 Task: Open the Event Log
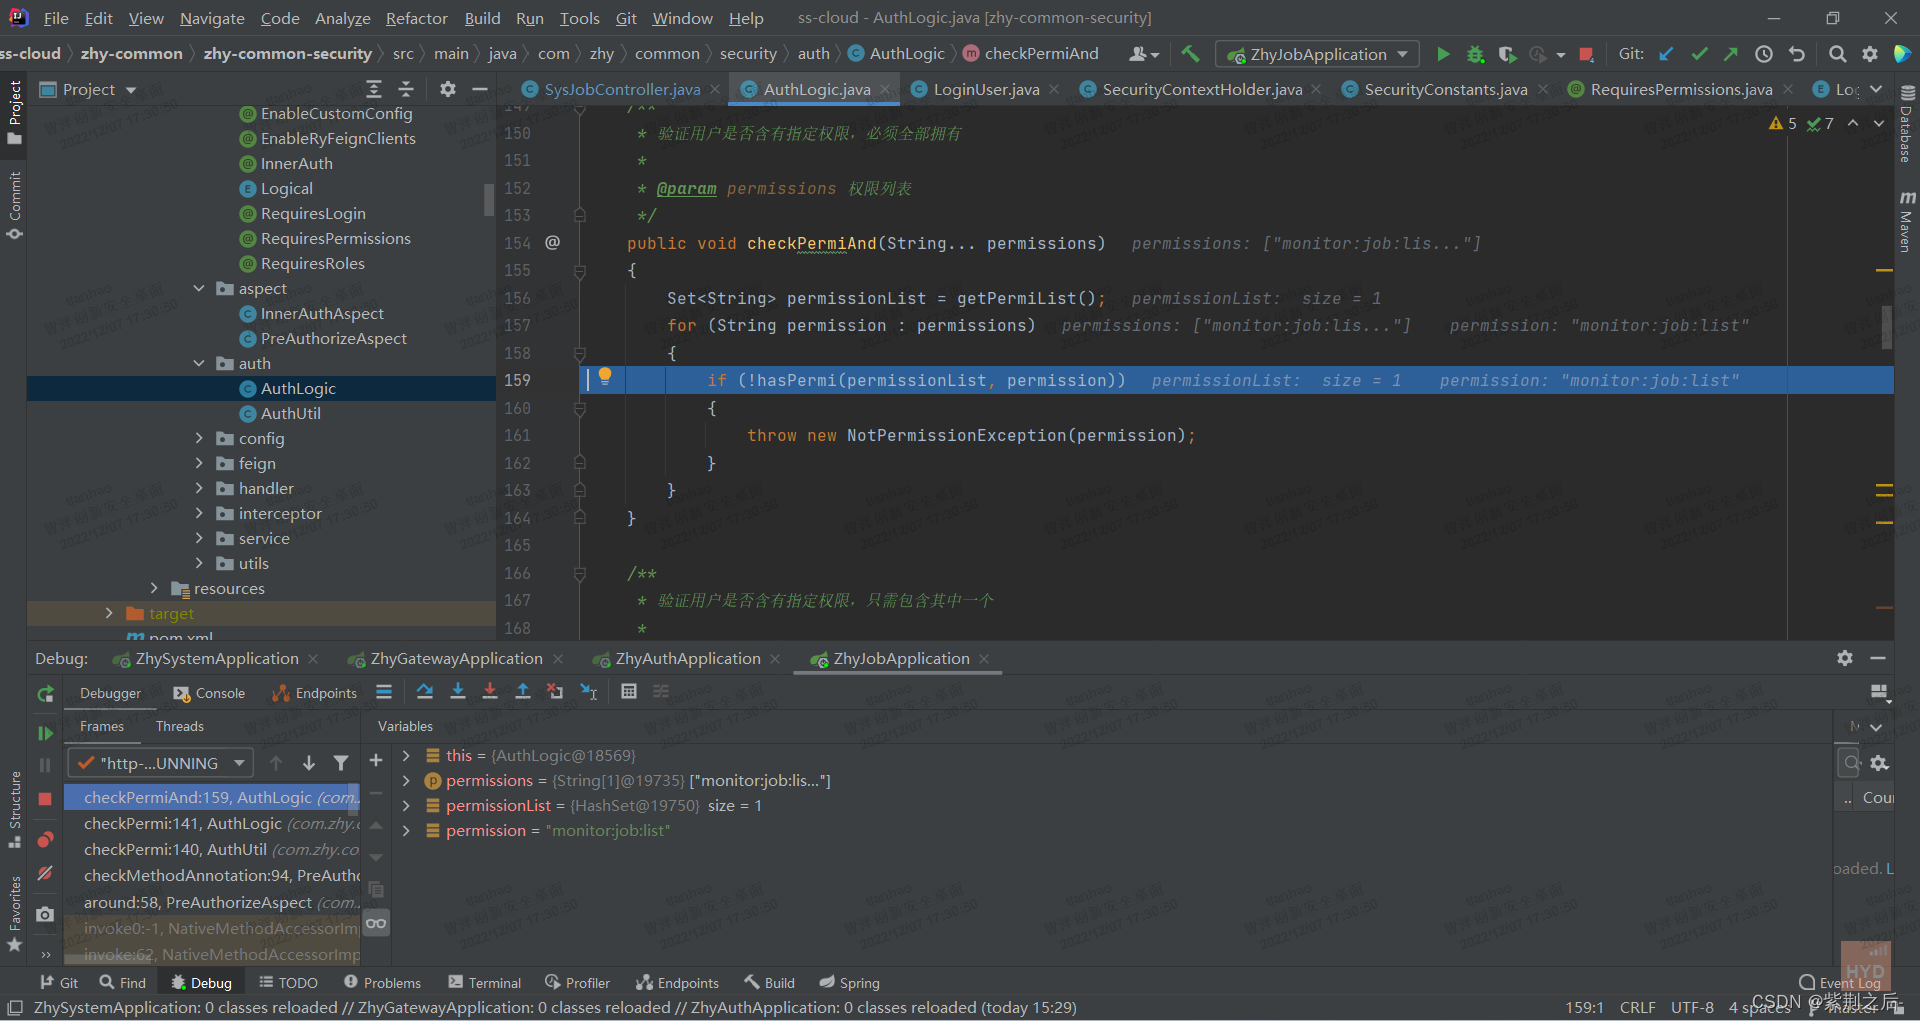pyautogui.click(x=1839, y=983)
